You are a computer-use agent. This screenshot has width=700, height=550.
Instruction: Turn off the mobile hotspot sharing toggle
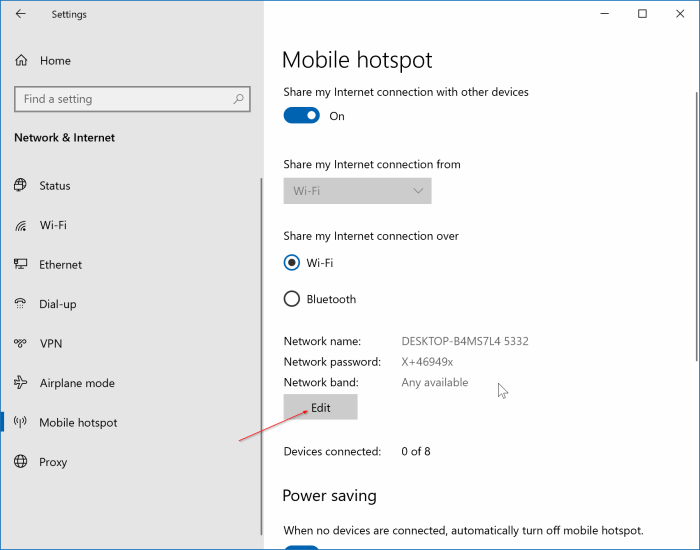pyautogui.click(x=302, y=116)
